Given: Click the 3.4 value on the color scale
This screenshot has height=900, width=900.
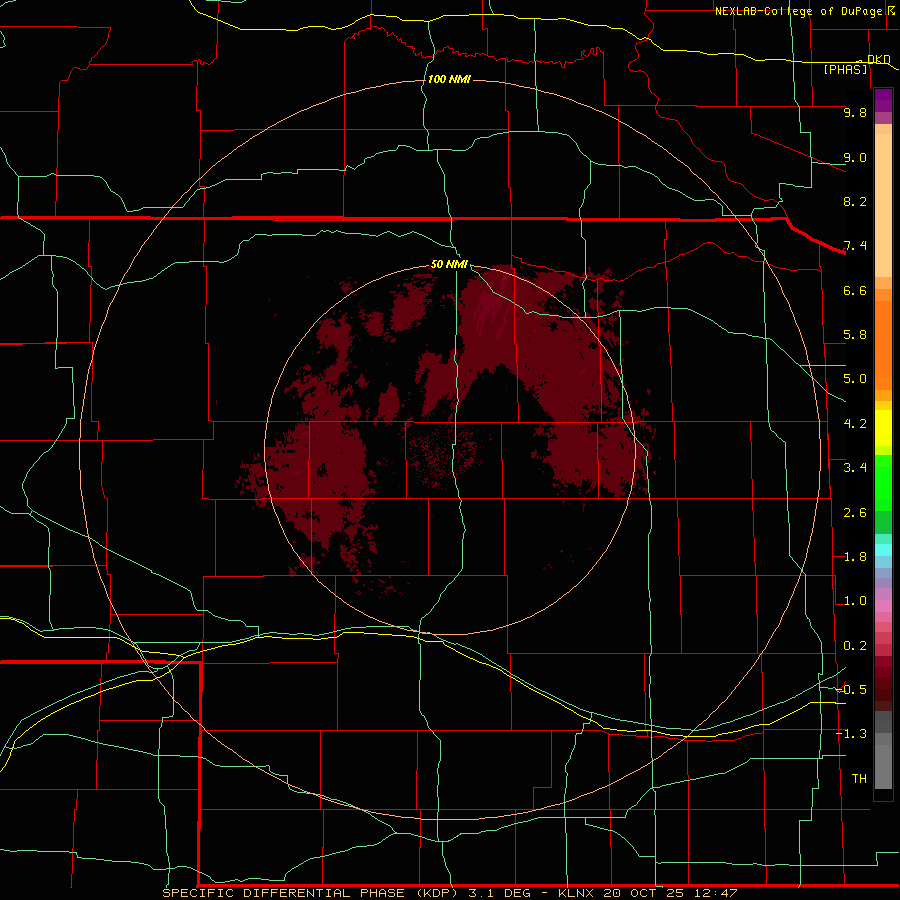Looking at the screenshot, I should 855,468.
